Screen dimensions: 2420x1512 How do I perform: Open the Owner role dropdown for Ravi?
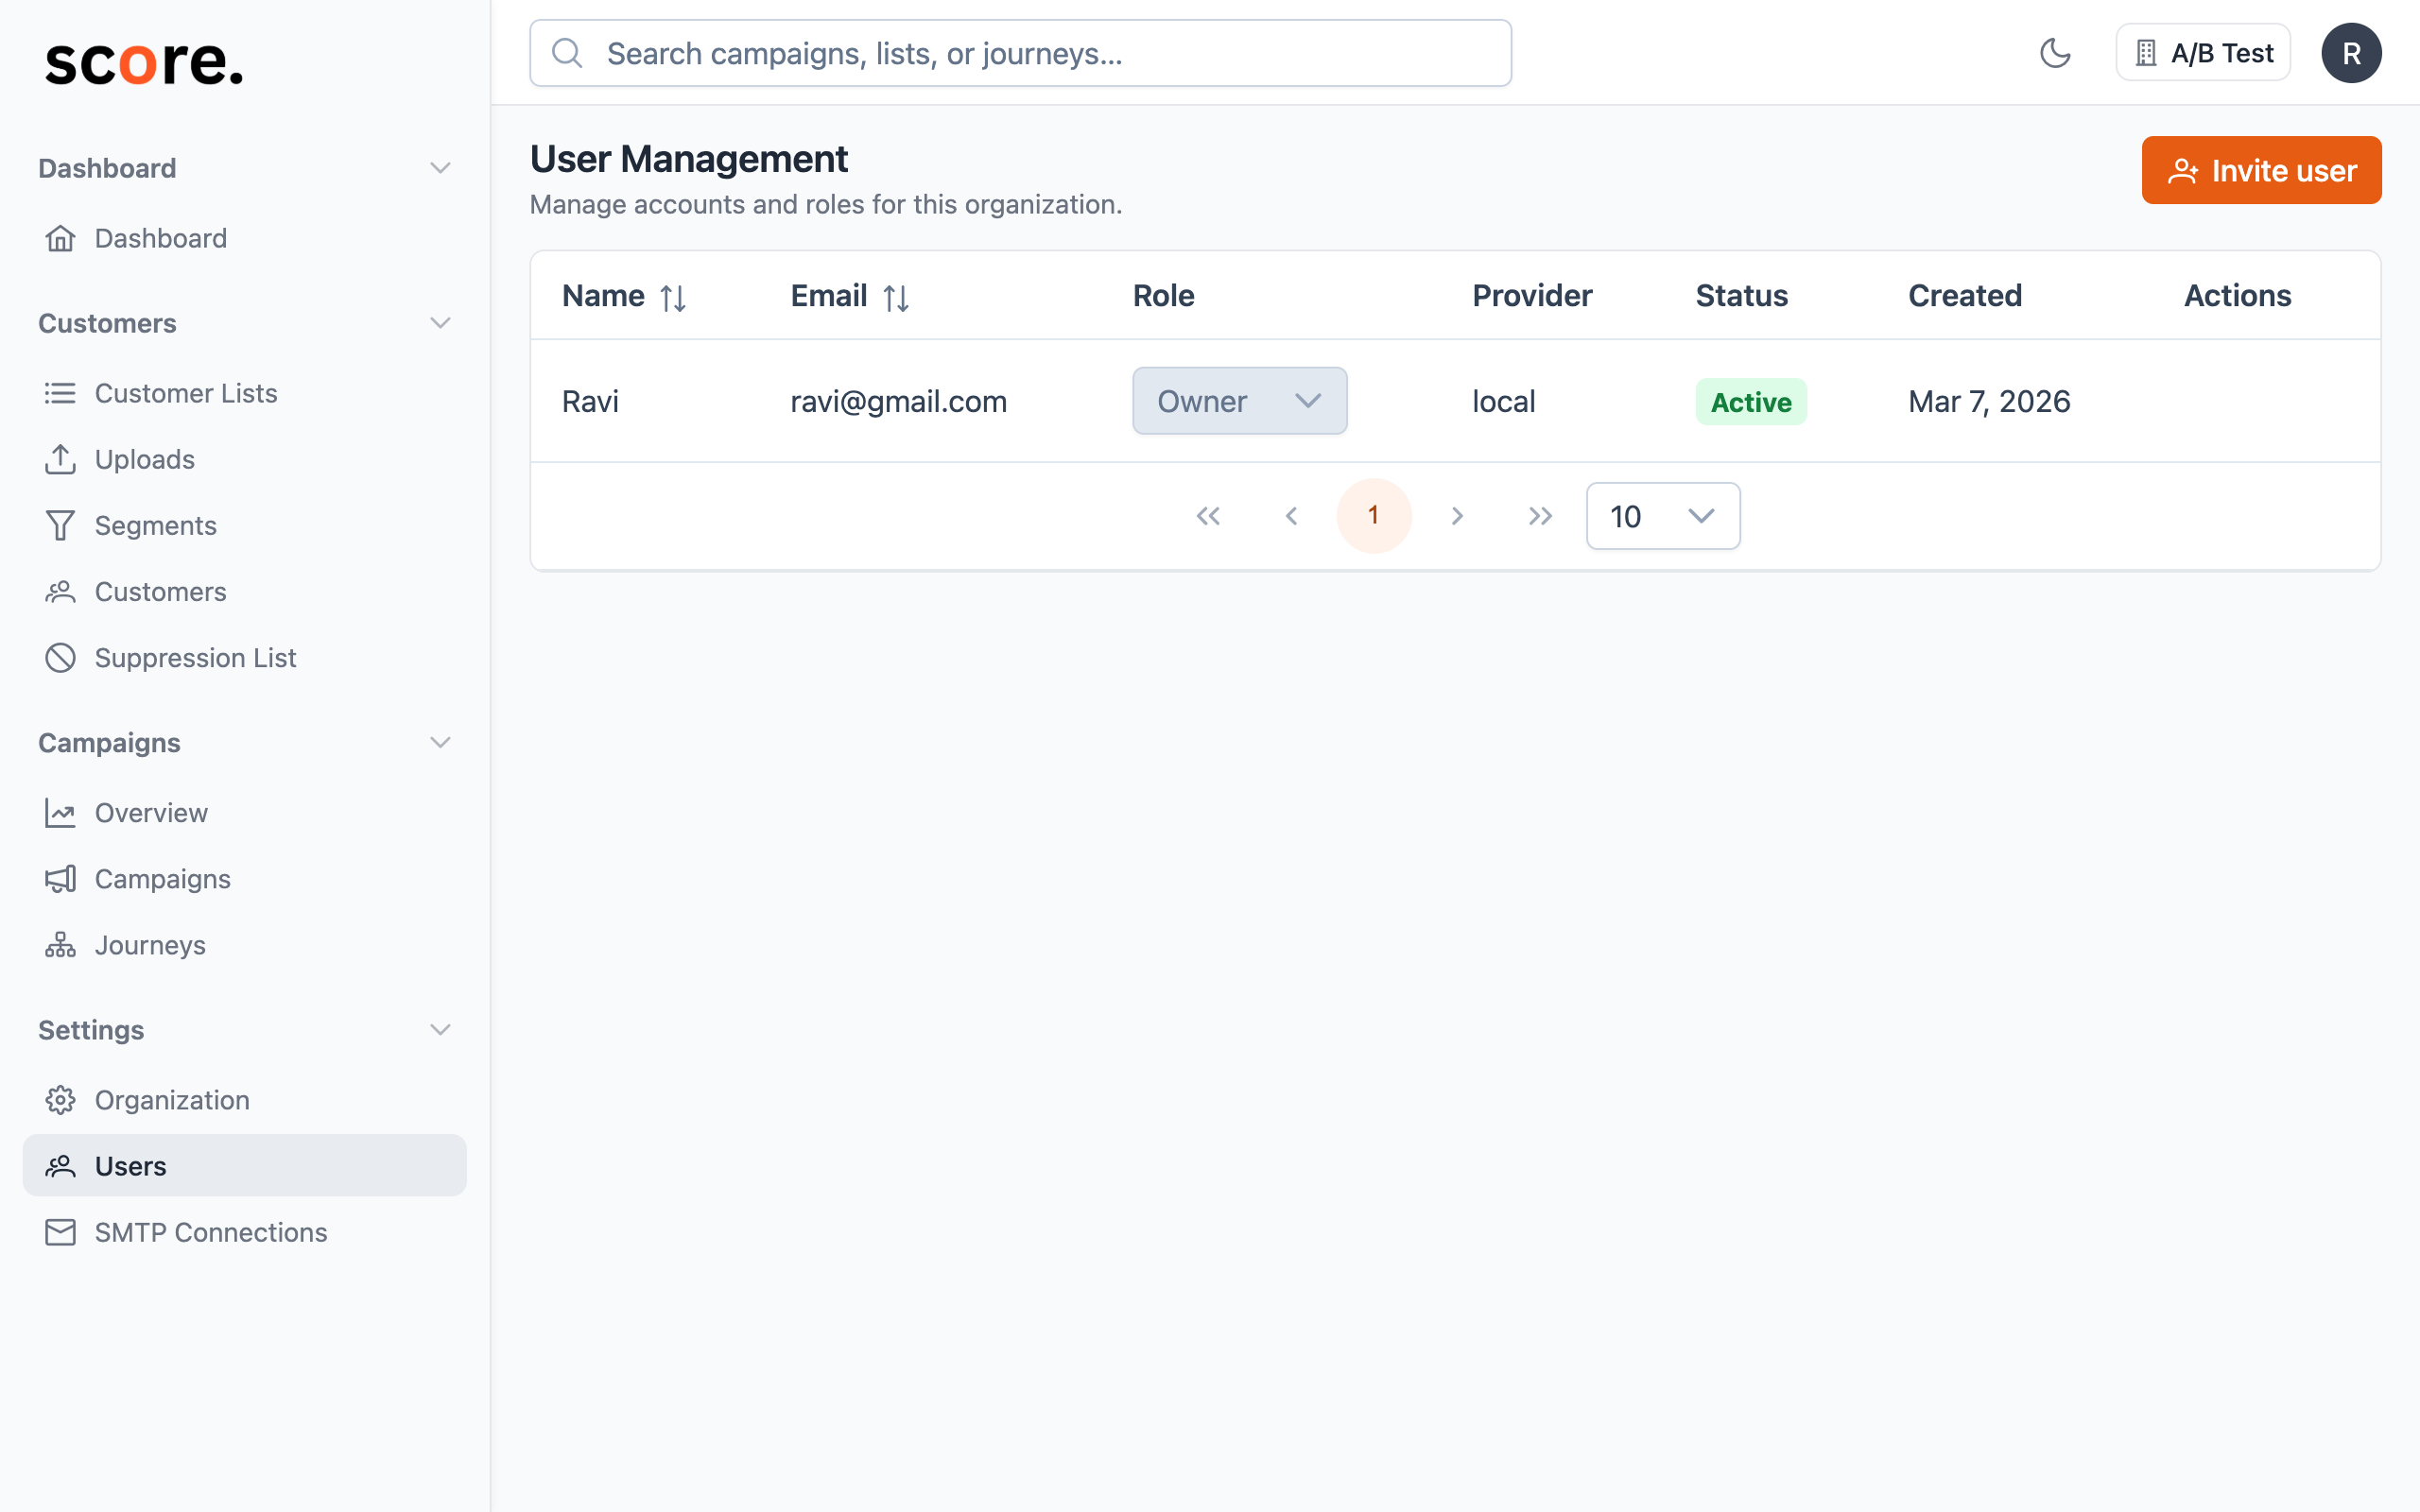[1240, 401]
